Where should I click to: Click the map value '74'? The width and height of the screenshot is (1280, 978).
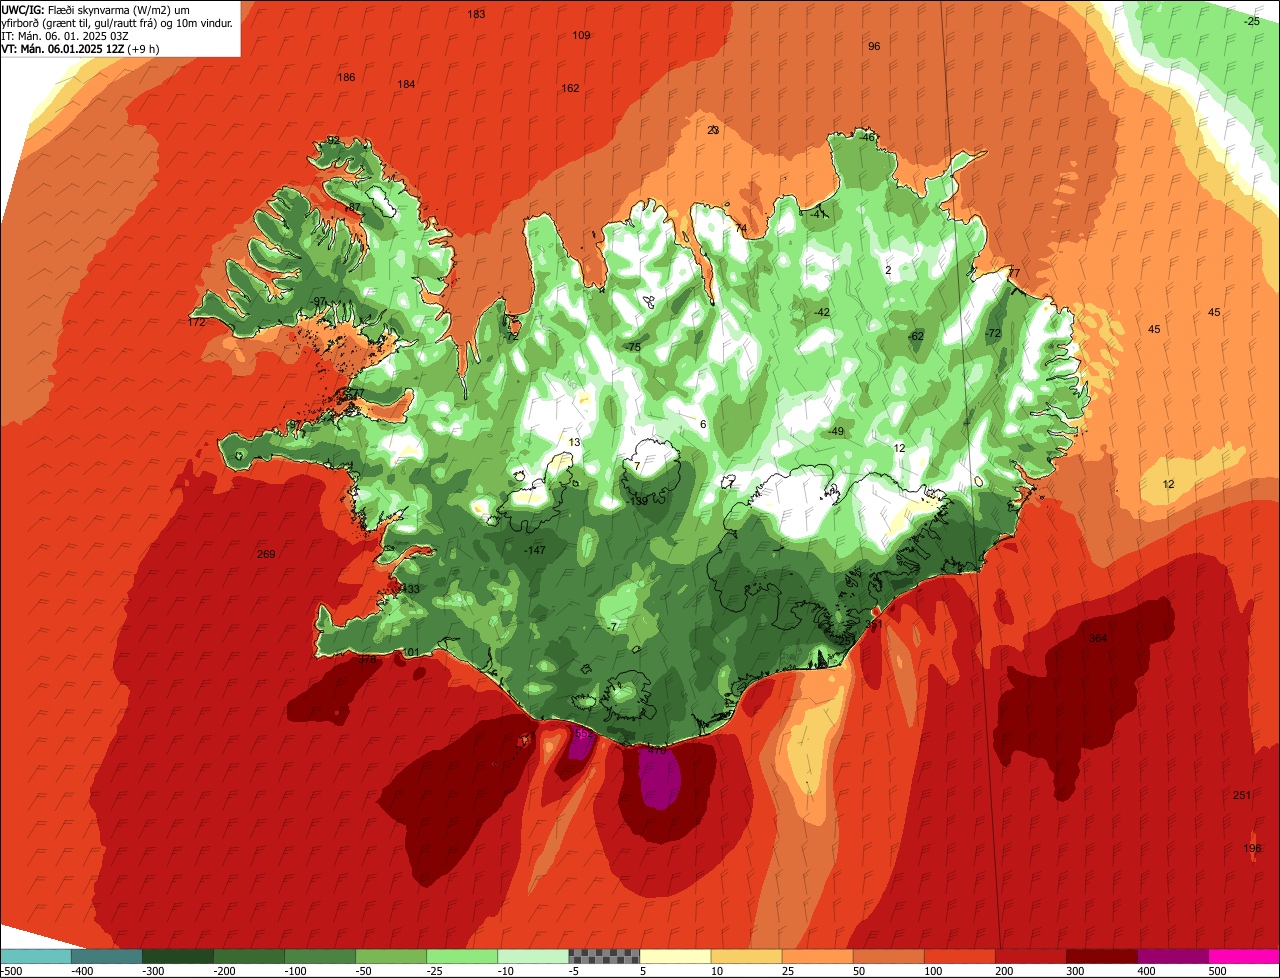point(741,228)
